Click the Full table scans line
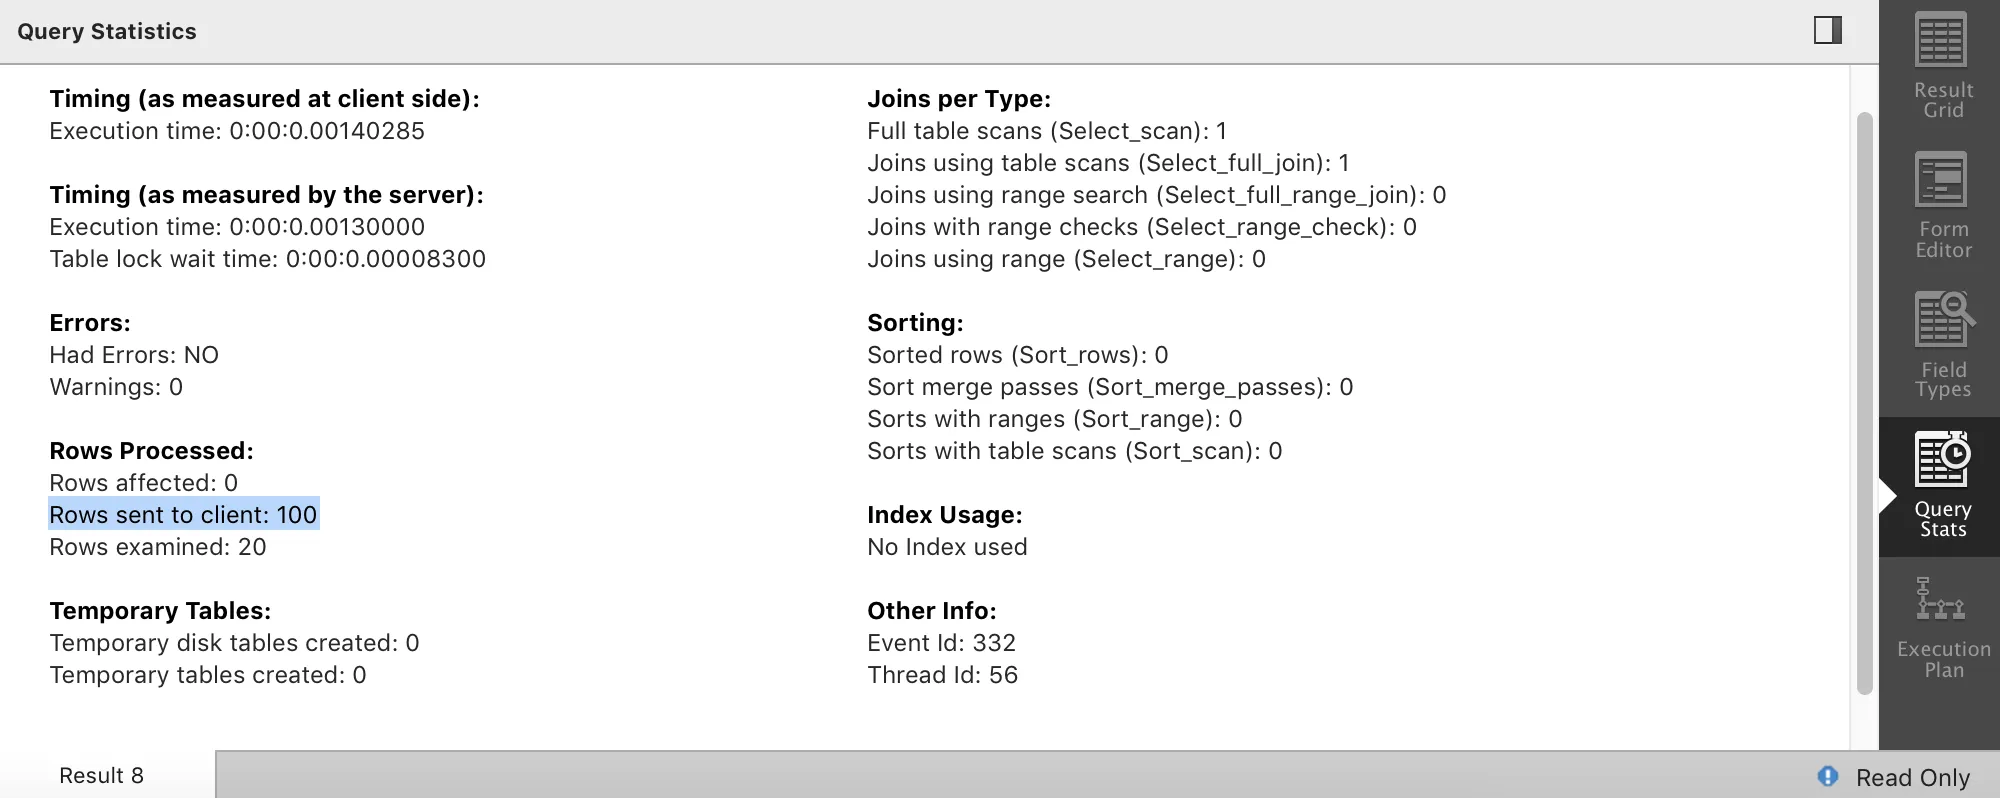The image size is (2000, 798). pos(1046,131)
